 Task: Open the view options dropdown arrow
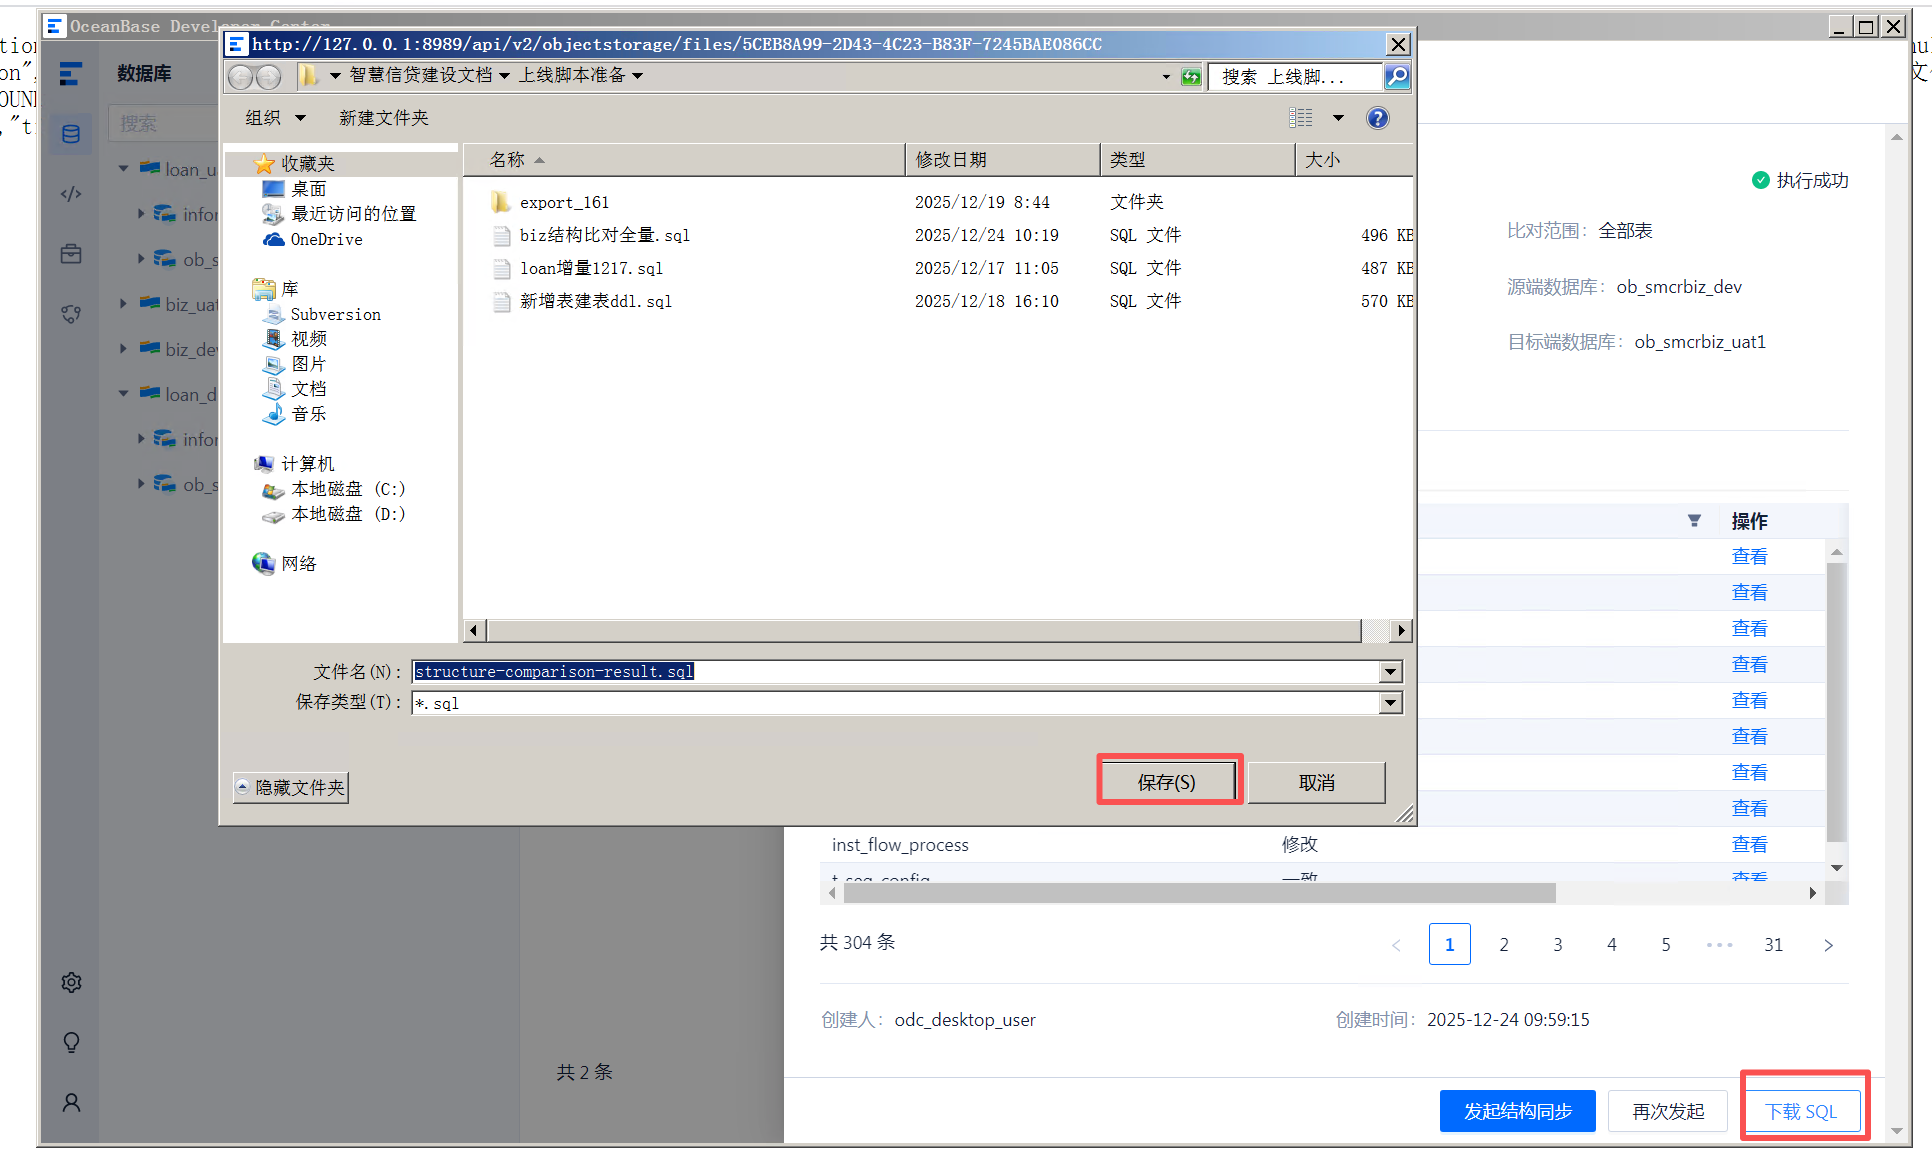tap(1338, 118)
